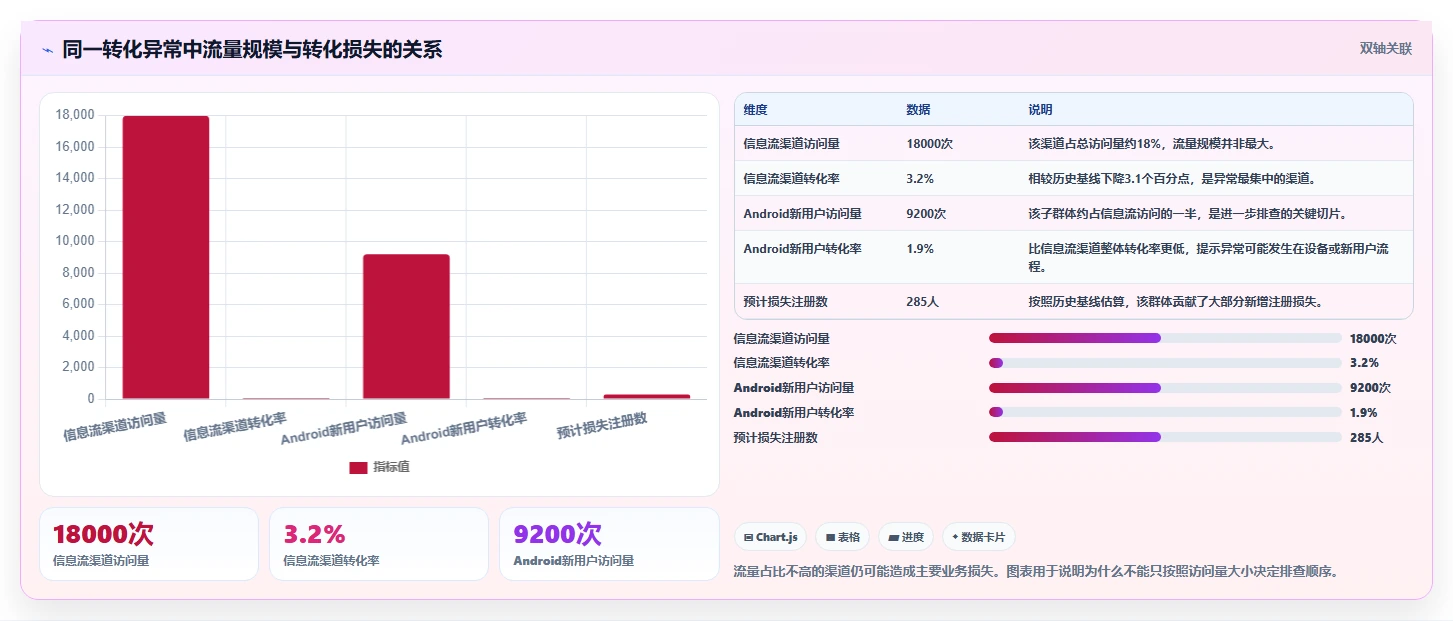The image size is (1453, 621).
Task: Click the 双轴关联 tag in the header
Action: coord(1385,48)
